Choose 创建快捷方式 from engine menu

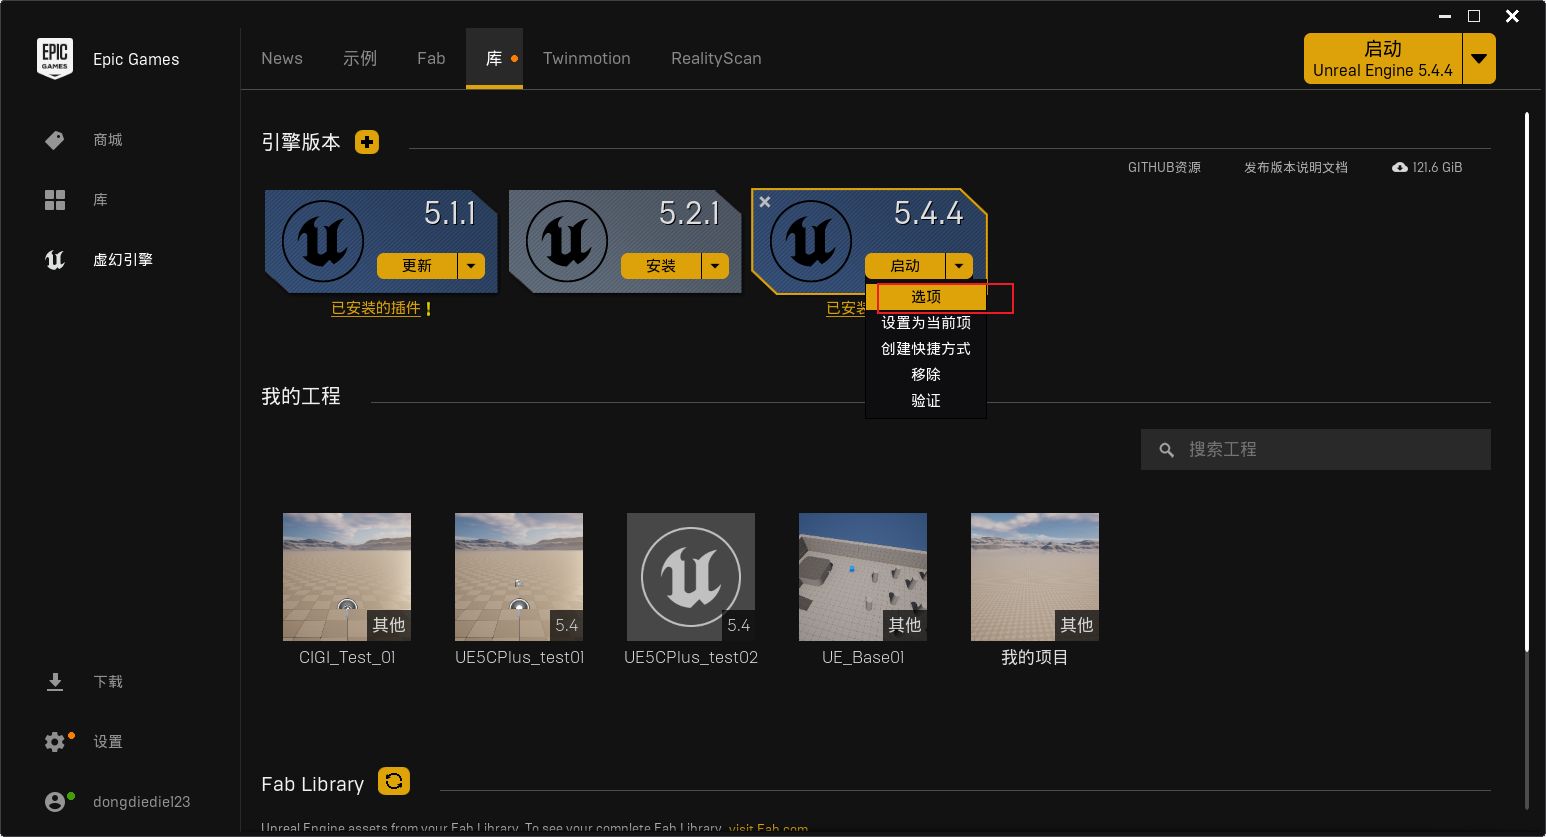click(926, 349)
